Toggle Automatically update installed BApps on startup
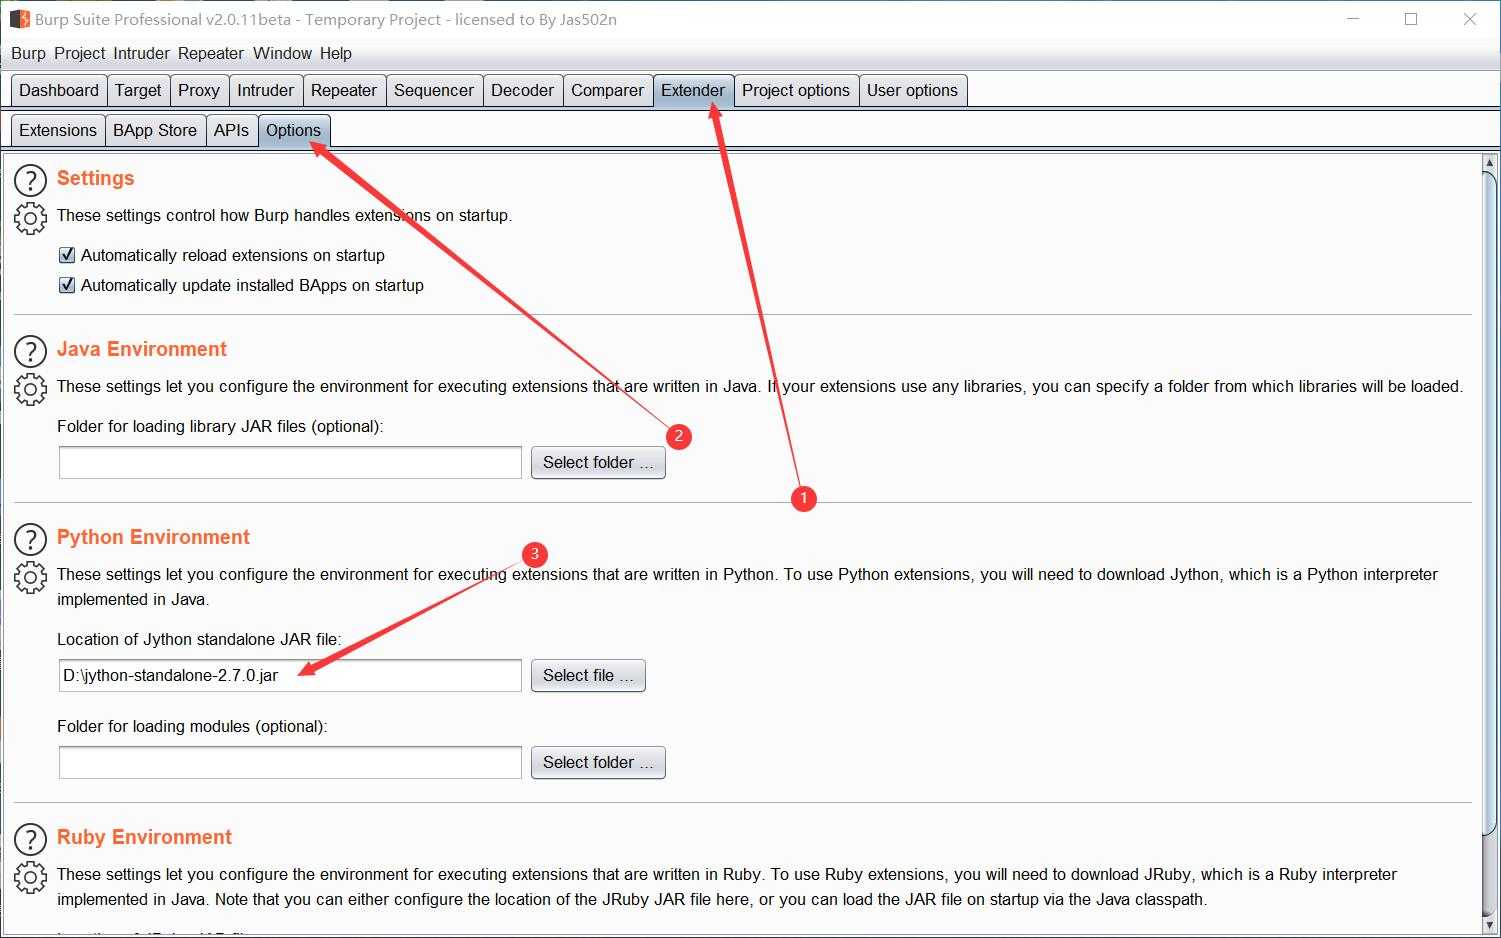 pos(67,285)
